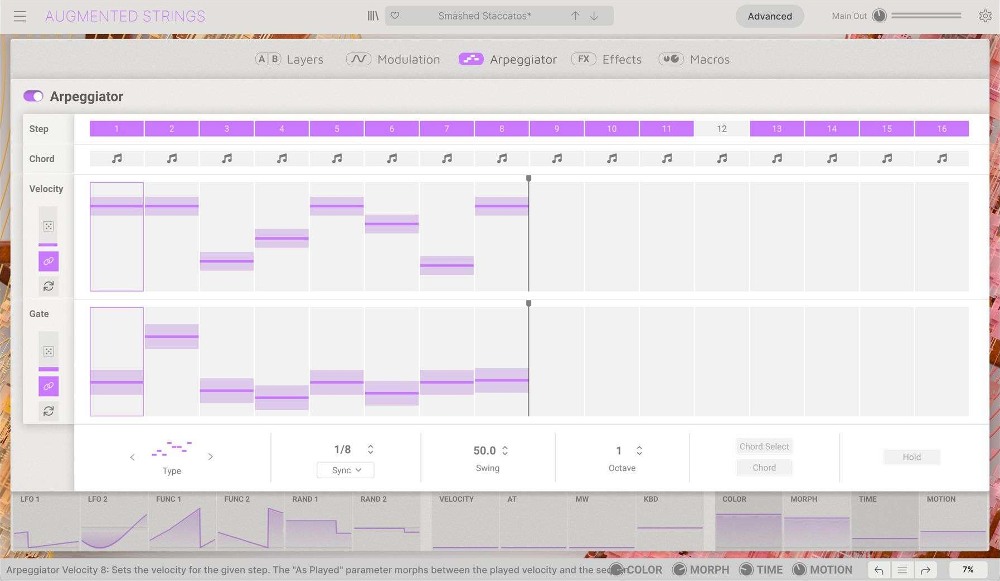
Task: Click the dice randomize icon for Gate
Action: coord(48,351)
